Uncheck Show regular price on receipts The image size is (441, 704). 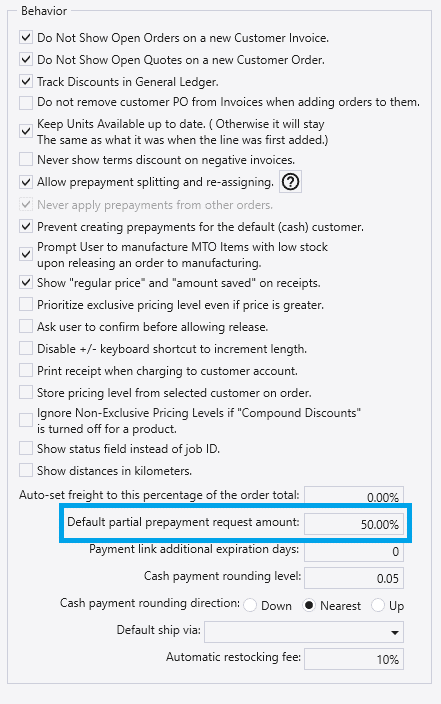point(26,282)
